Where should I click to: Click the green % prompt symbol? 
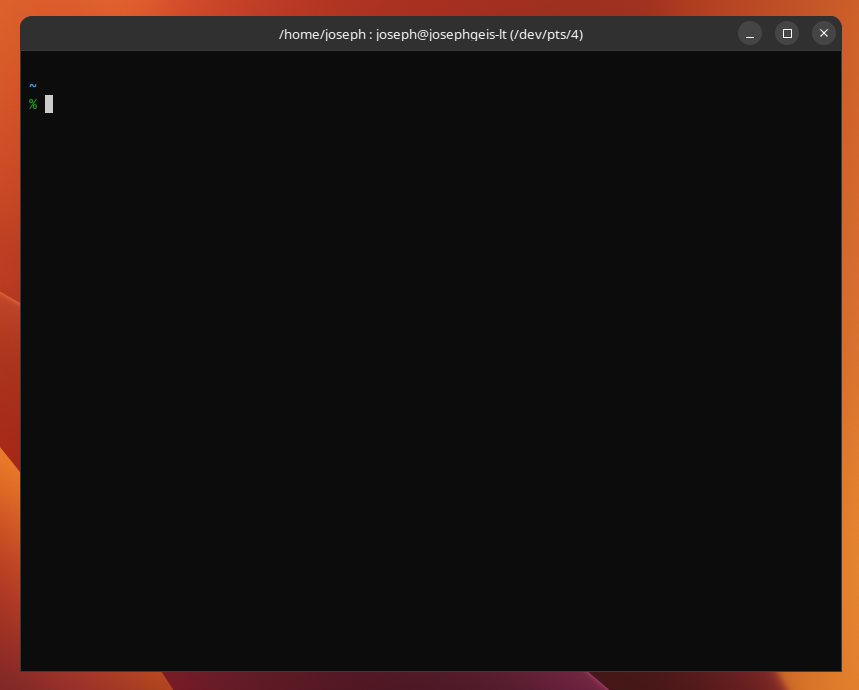(x=32, y=104)
